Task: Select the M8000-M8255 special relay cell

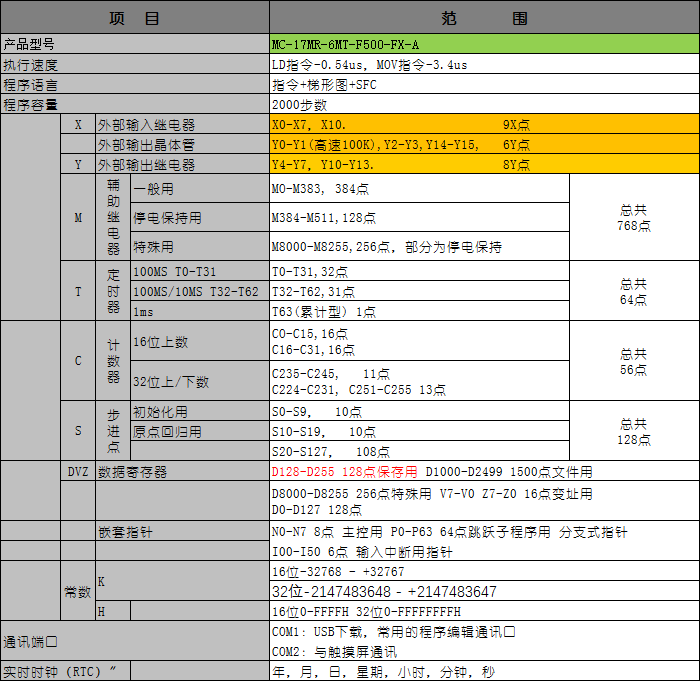Action: point(419,247)
